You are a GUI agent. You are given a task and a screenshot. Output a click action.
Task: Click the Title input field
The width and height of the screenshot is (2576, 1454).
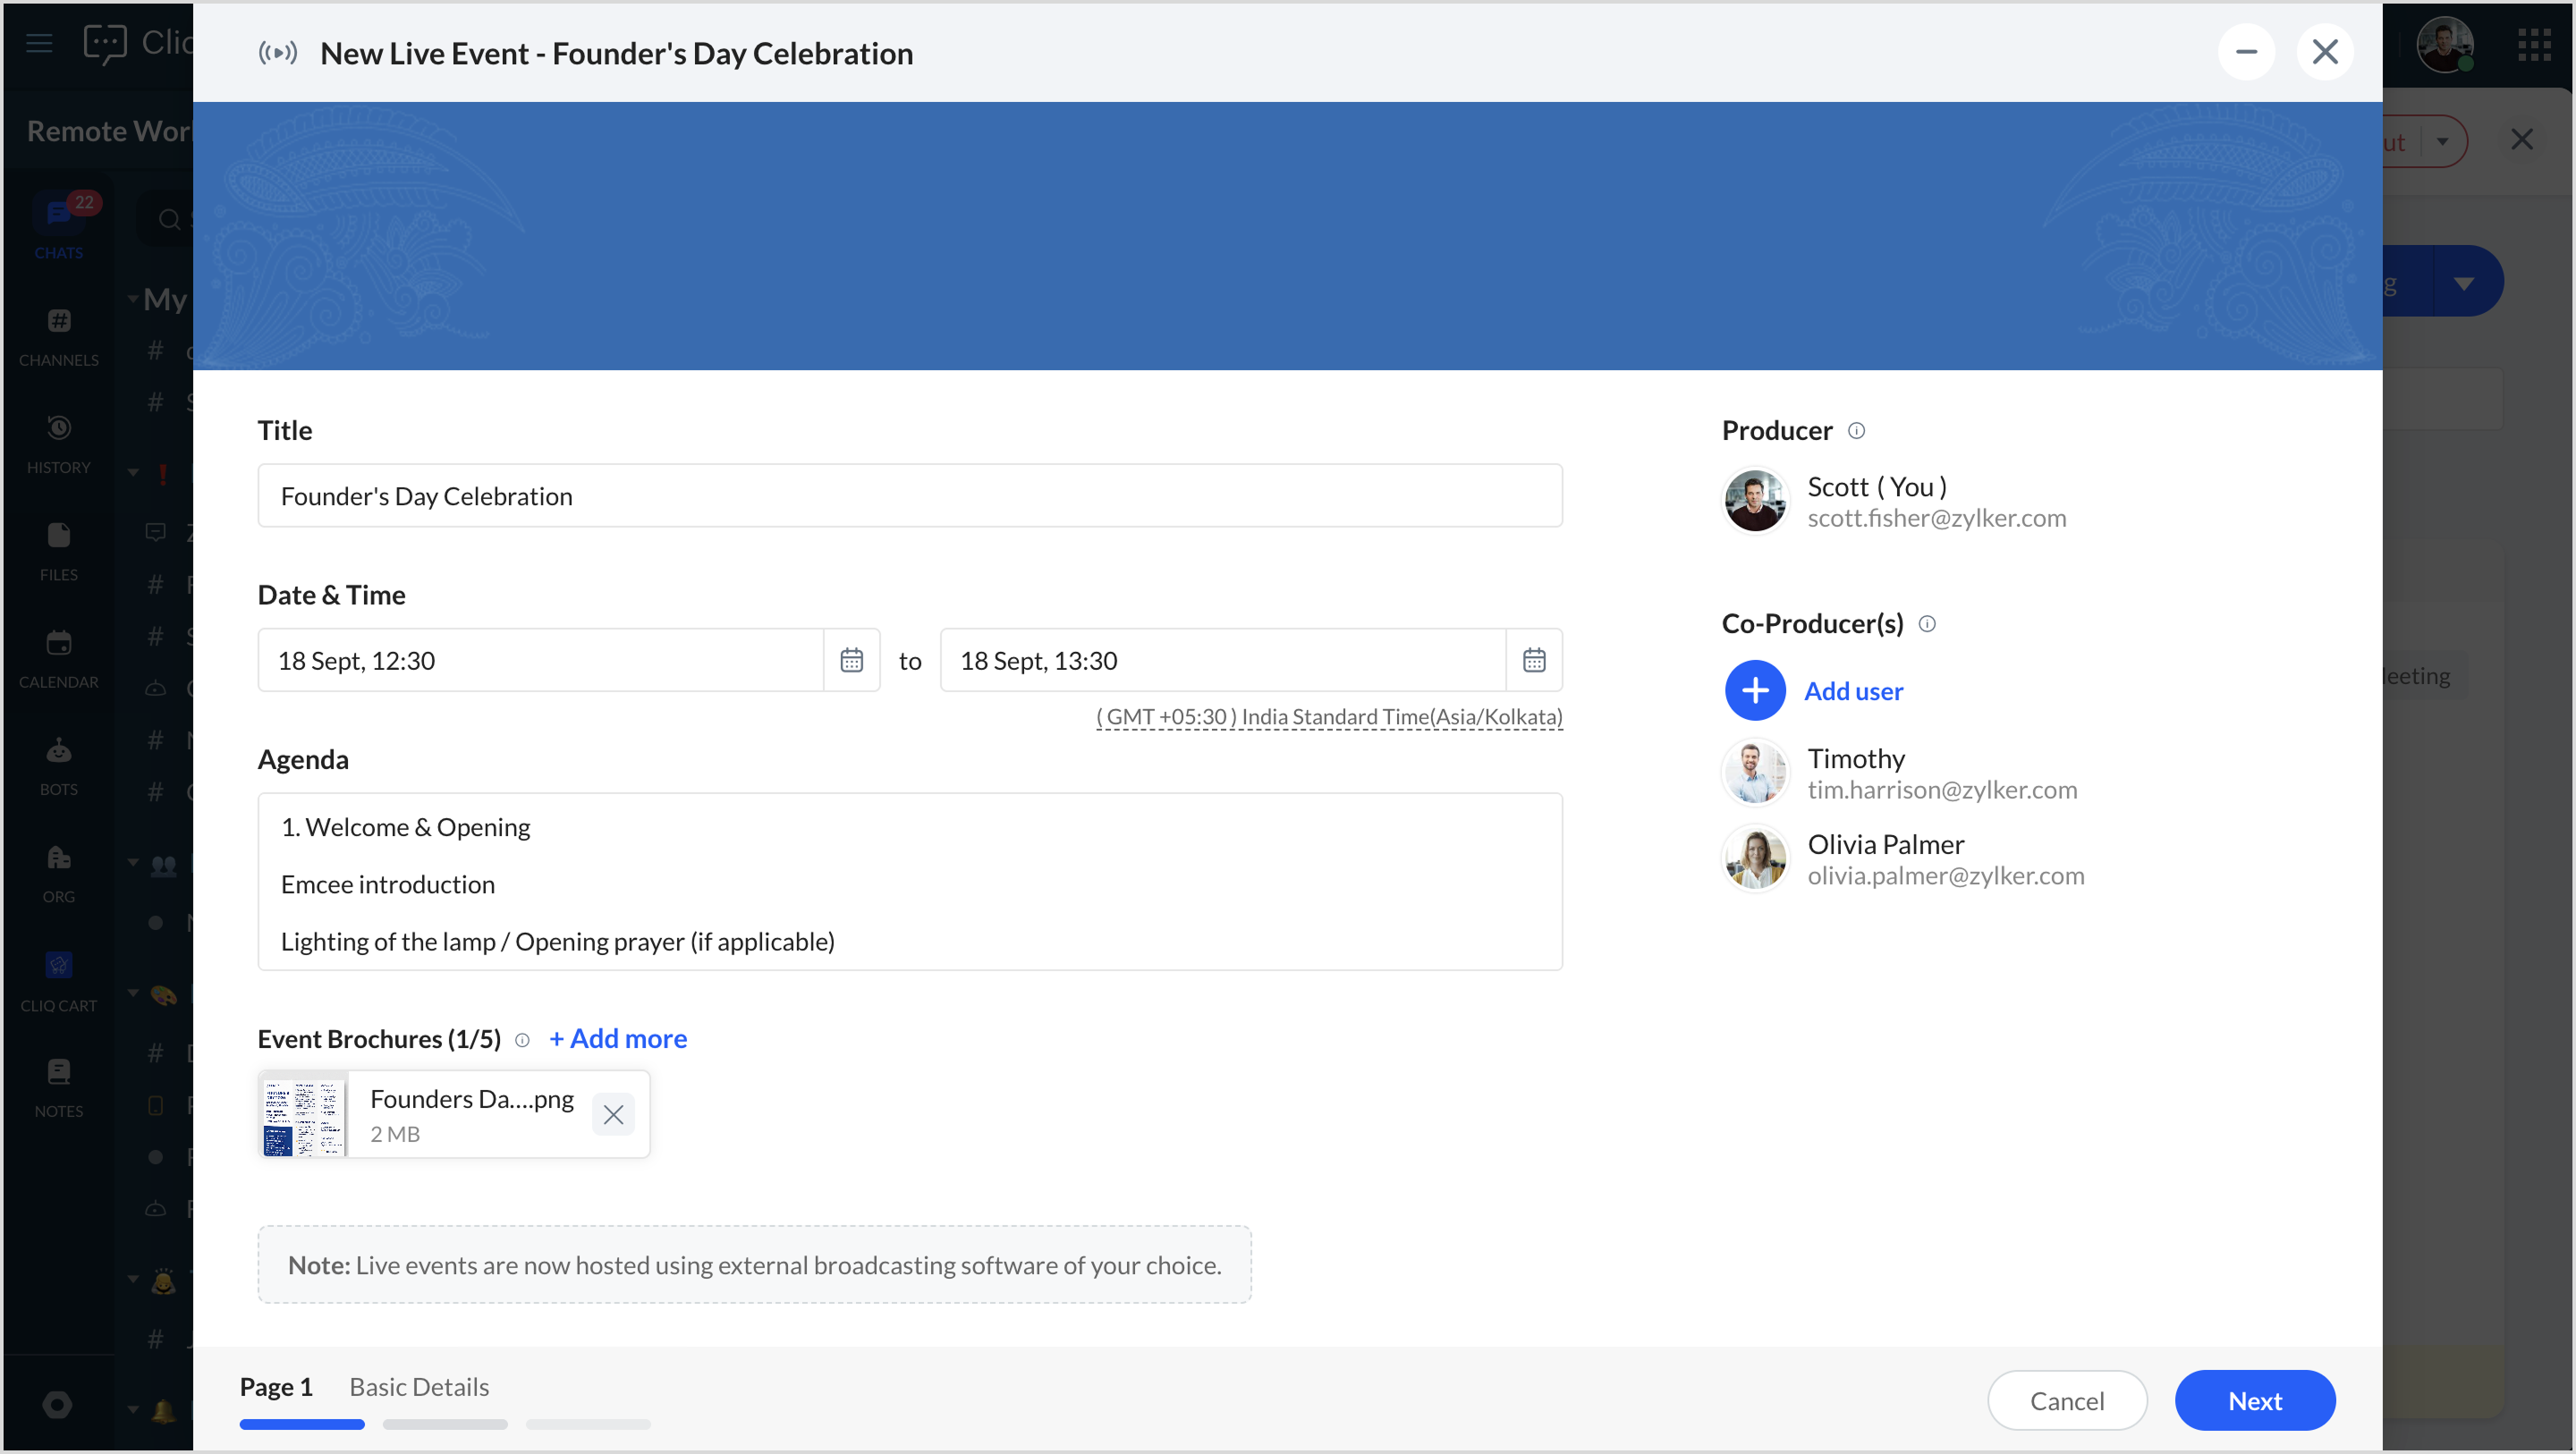click(909, 496)
